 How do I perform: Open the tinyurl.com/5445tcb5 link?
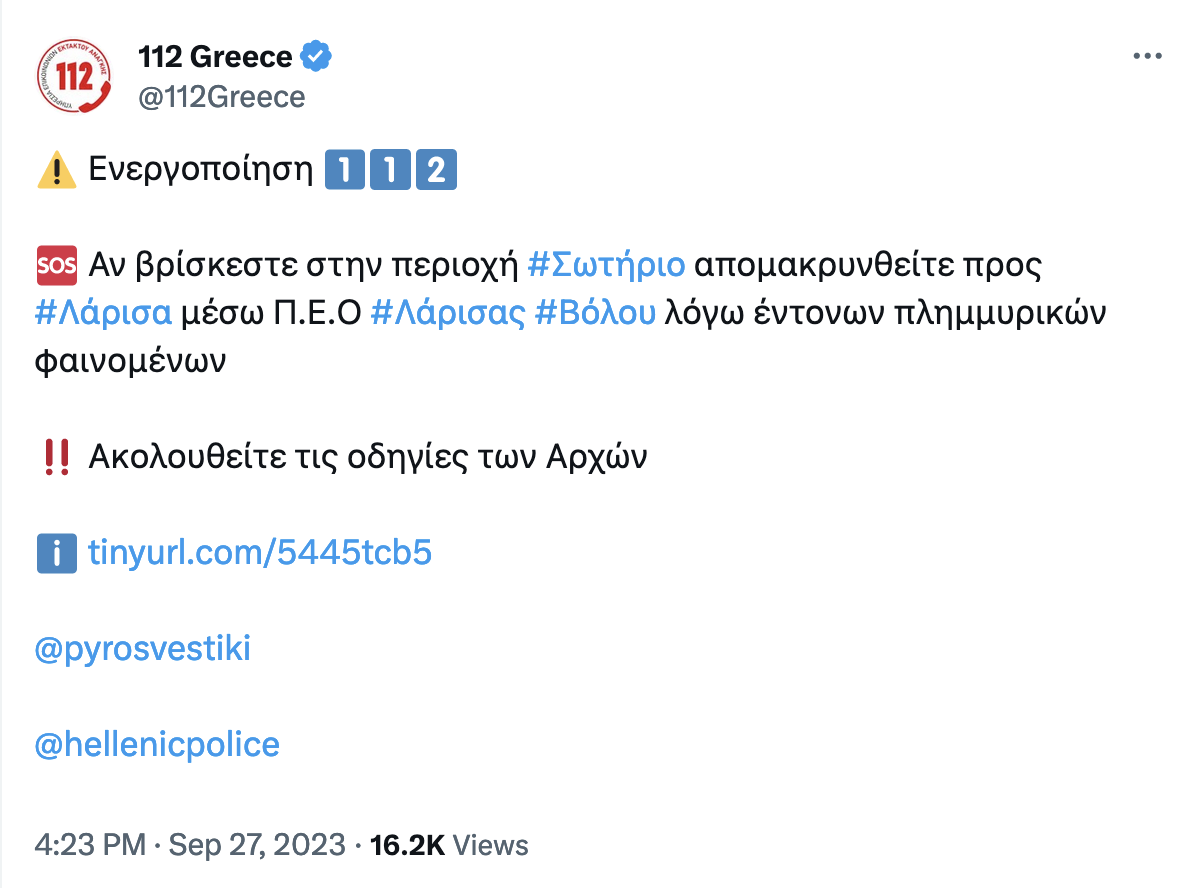click(x=260, y=553)
